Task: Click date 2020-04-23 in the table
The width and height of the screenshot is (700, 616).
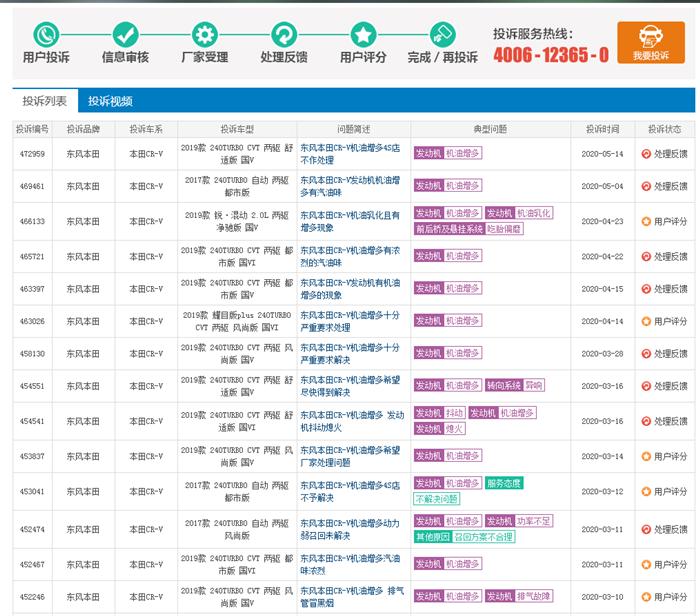Action: click(x=602, y=221)
